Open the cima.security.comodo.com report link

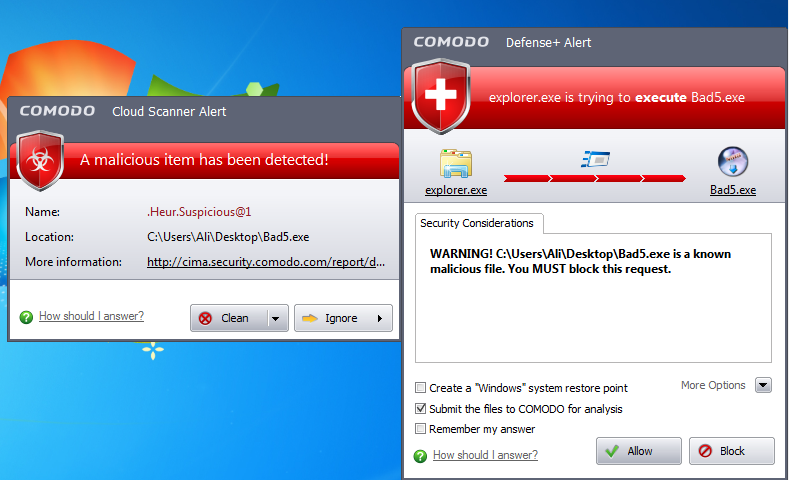click(266, 262)
